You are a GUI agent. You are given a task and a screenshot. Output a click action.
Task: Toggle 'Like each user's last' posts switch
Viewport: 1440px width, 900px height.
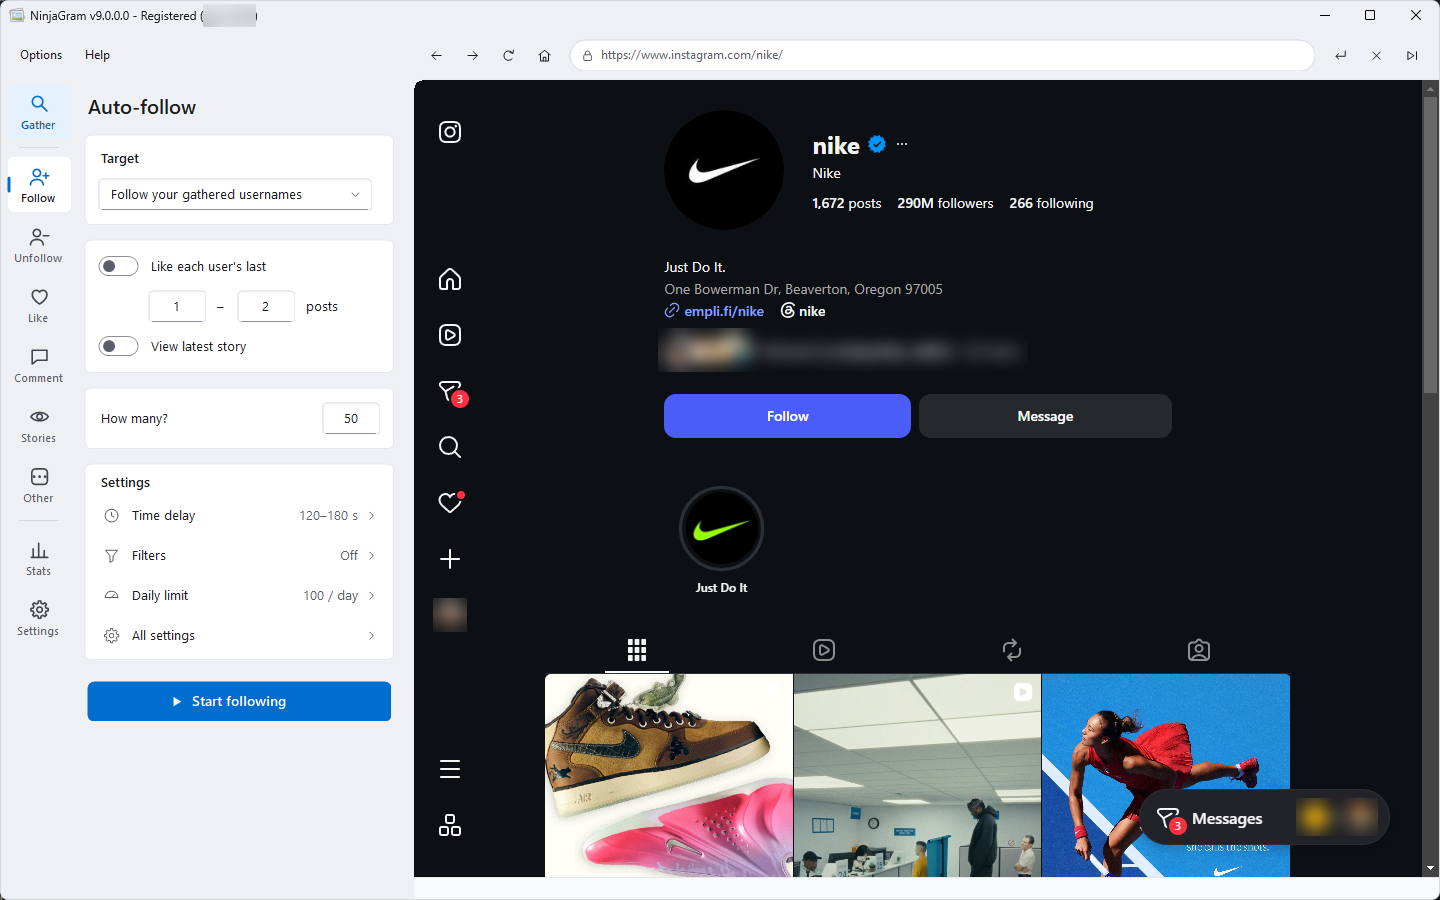pyautogui.click(x=118, y=266)
